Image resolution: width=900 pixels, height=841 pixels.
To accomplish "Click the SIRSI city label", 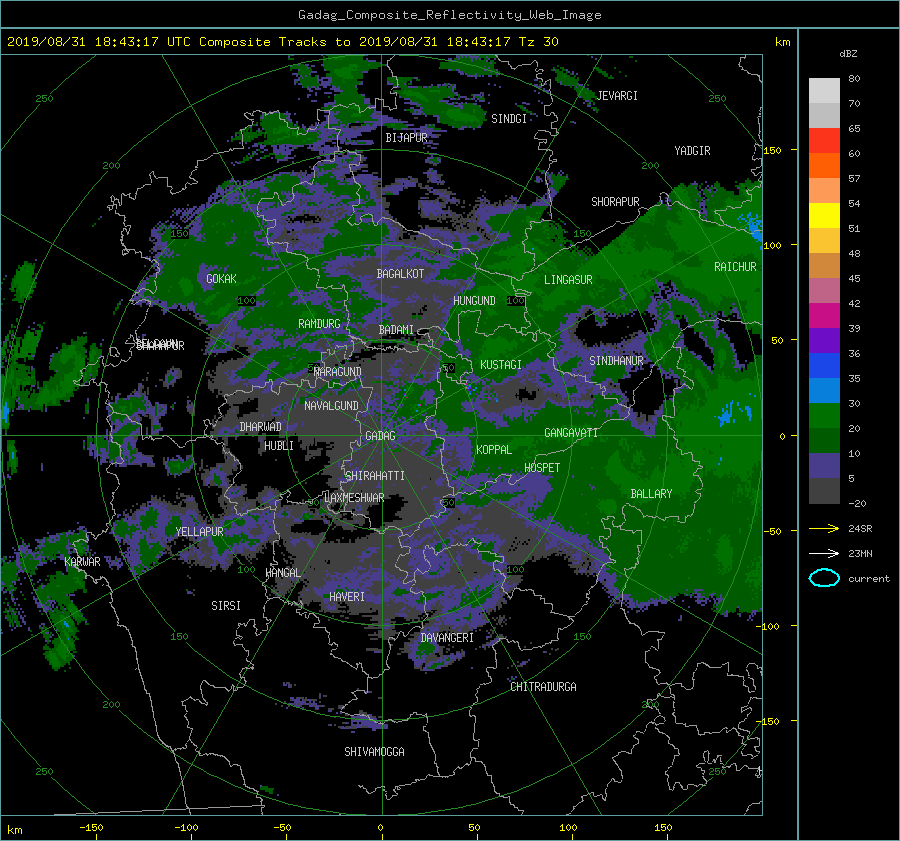I will (x=226, y=606).
